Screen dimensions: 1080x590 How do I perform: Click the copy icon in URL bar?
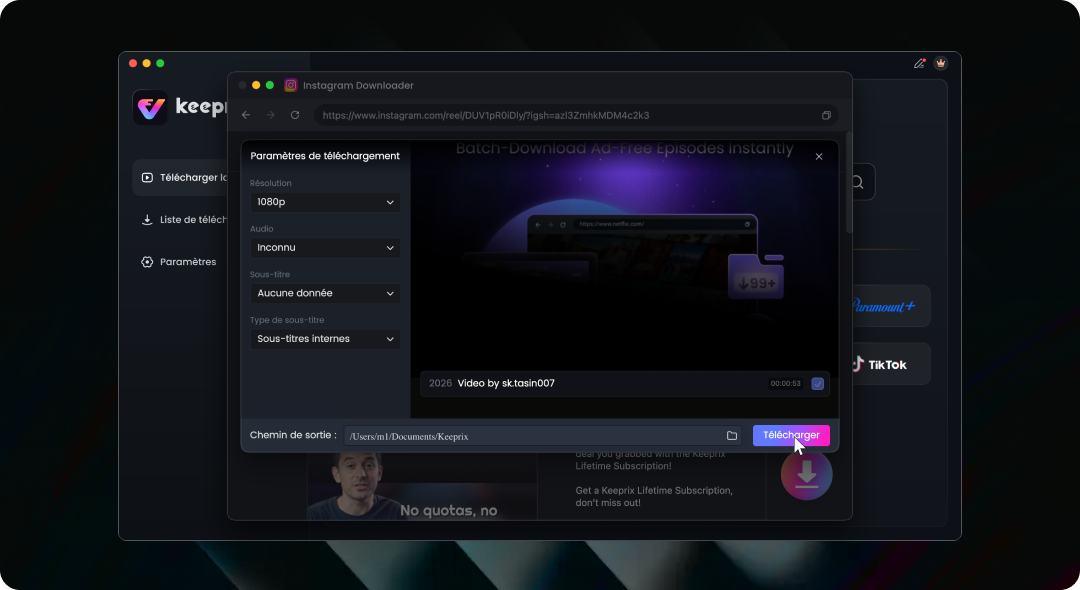[826, 115]
